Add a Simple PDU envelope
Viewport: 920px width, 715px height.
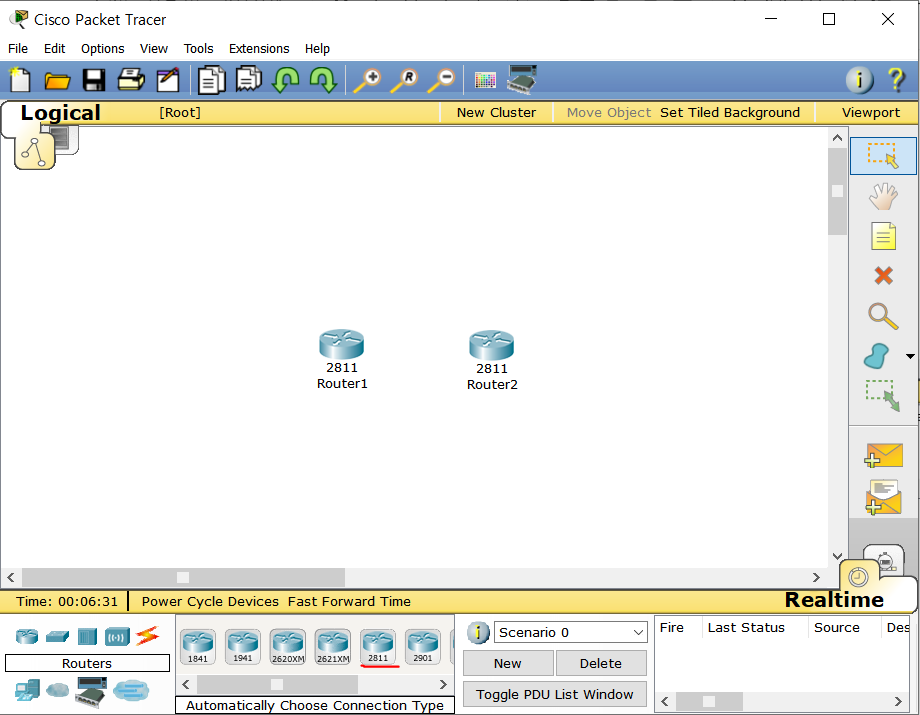click(x=883, y=455)
